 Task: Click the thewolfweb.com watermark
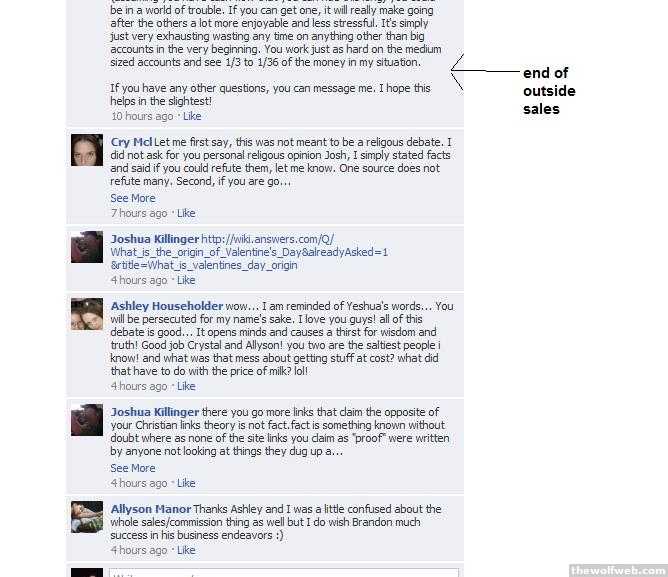coord(619,570)
